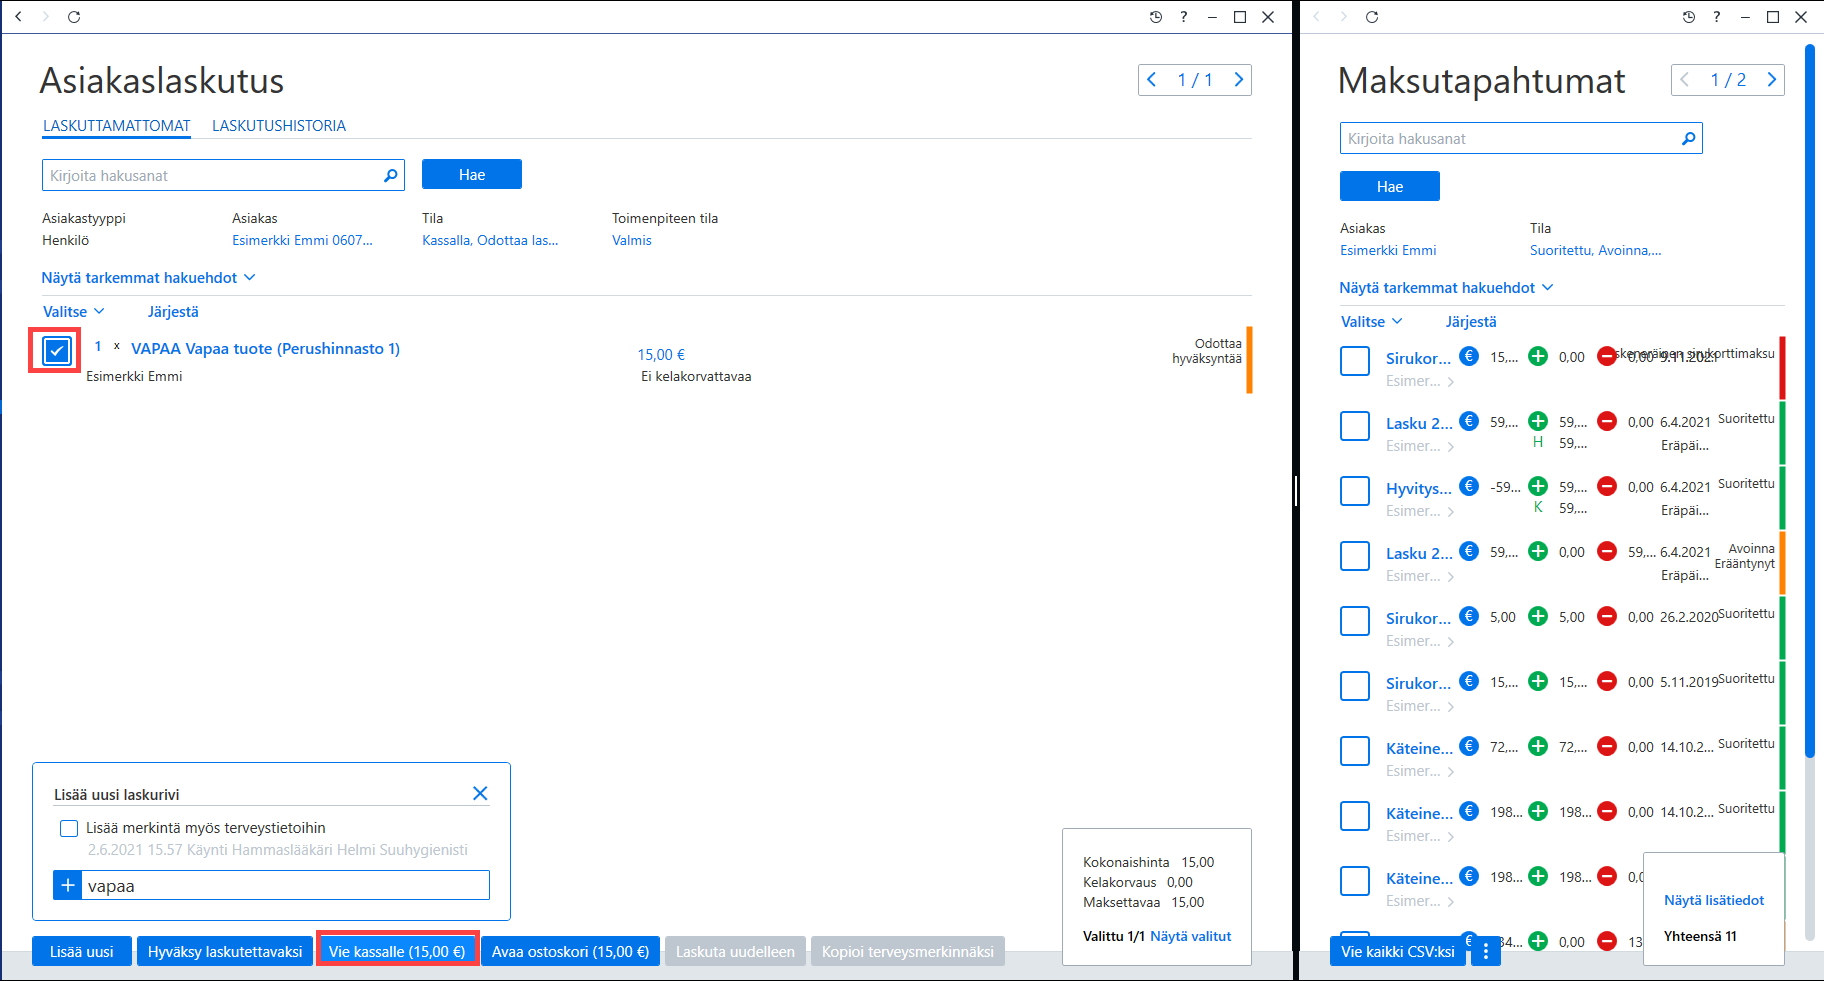Expand Näytä tarkemmat hakuehdot in Maksutapahtumat
This screenshot has width=1824, height=981.
click(1446, 288)
